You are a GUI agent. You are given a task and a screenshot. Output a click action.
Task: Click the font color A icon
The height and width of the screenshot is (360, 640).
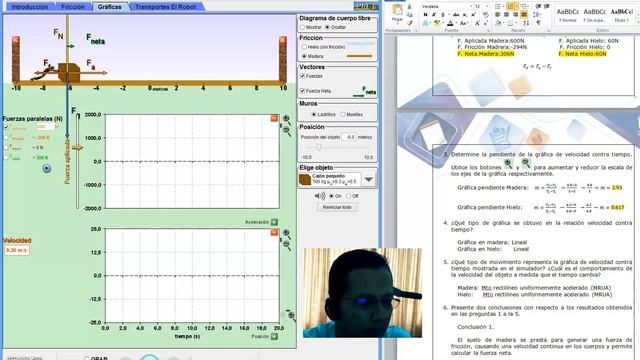pyautogui.click(x=450, y=24)
